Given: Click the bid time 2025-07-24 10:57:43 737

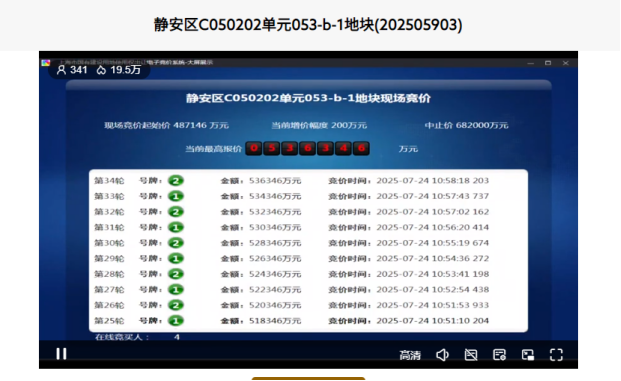Looking at the screenshot, I should 432,196.
